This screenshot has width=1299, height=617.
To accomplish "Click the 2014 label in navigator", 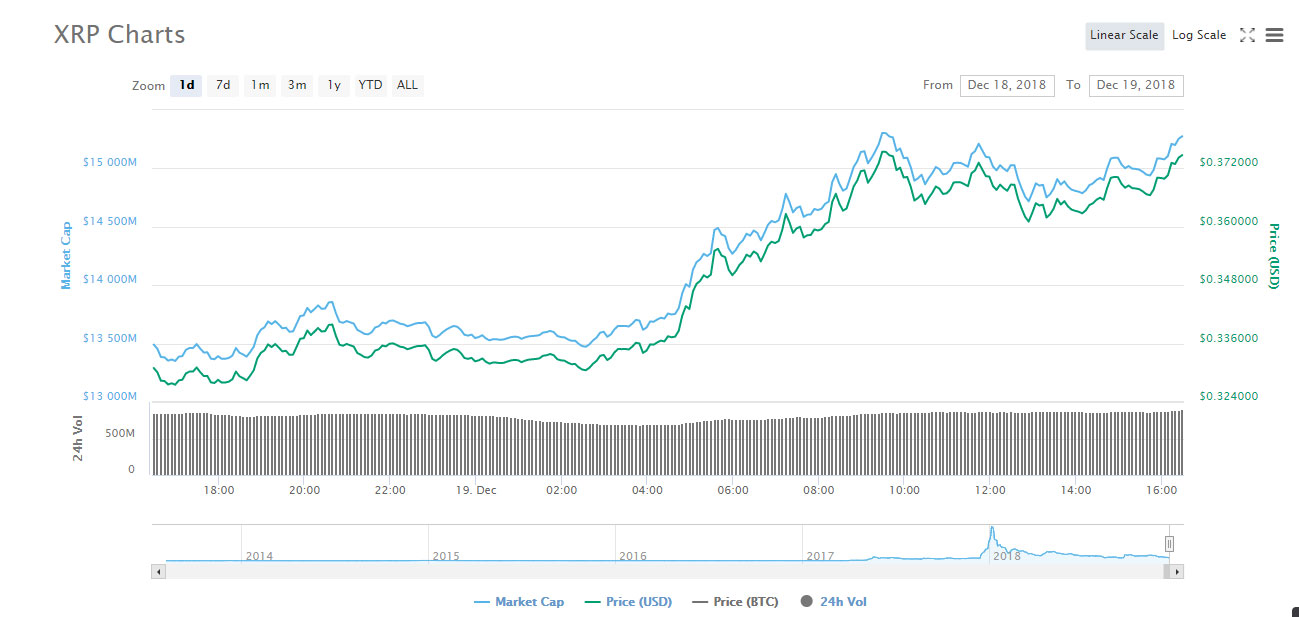I will tap(259, 555).
